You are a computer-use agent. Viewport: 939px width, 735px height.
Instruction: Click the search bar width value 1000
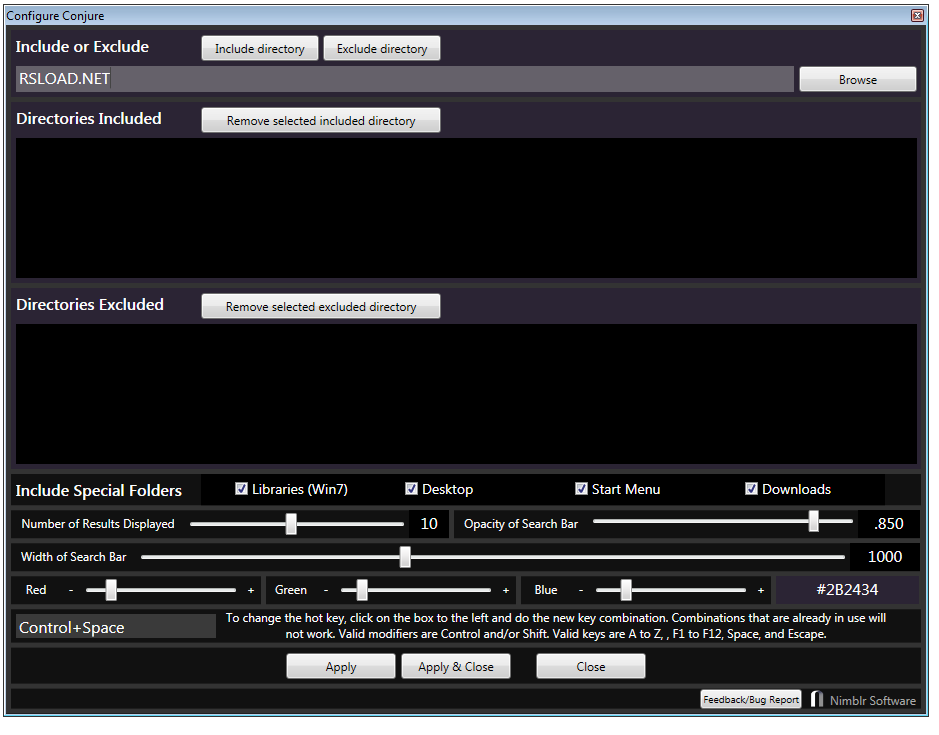(885, 557)
